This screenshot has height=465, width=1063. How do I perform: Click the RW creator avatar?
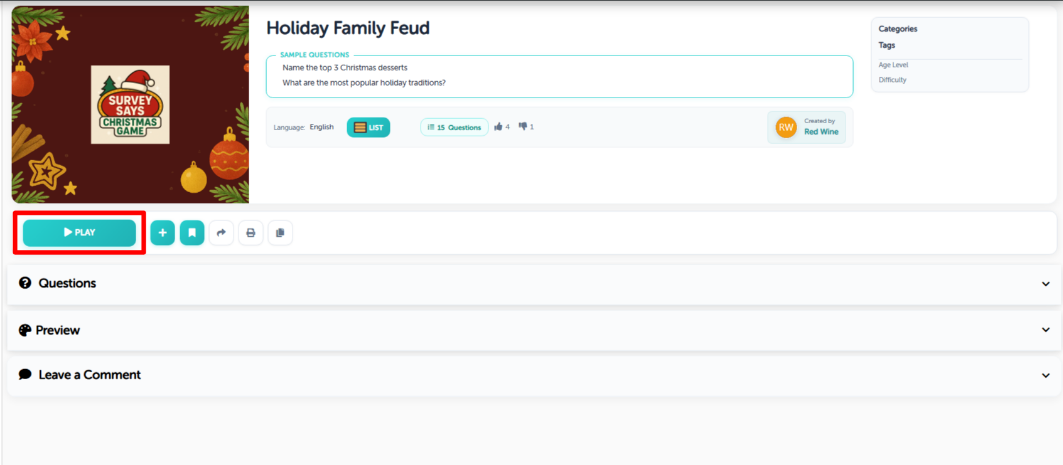(x=786, y=127)
